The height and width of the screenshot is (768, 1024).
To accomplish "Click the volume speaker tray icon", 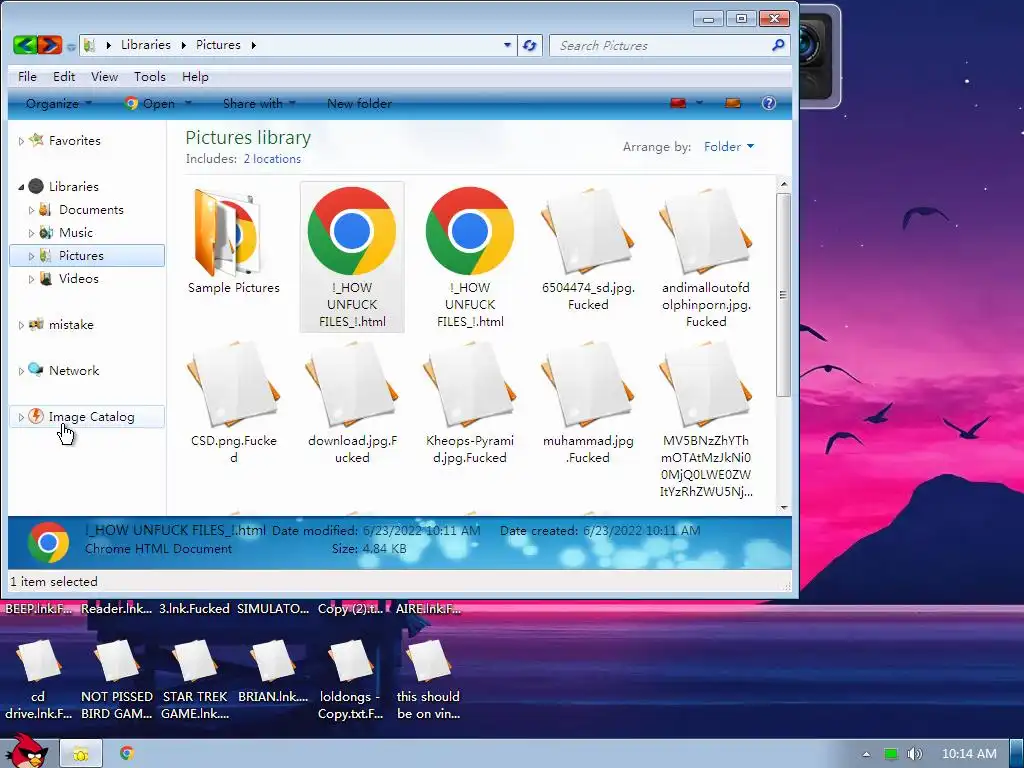I will pos(914,754).
